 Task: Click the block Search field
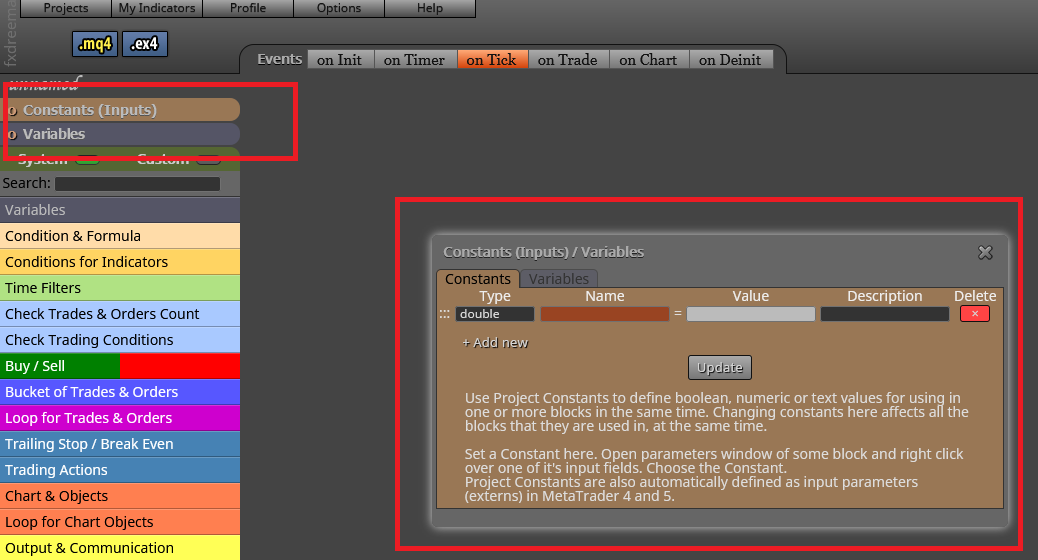pos(138,183)
